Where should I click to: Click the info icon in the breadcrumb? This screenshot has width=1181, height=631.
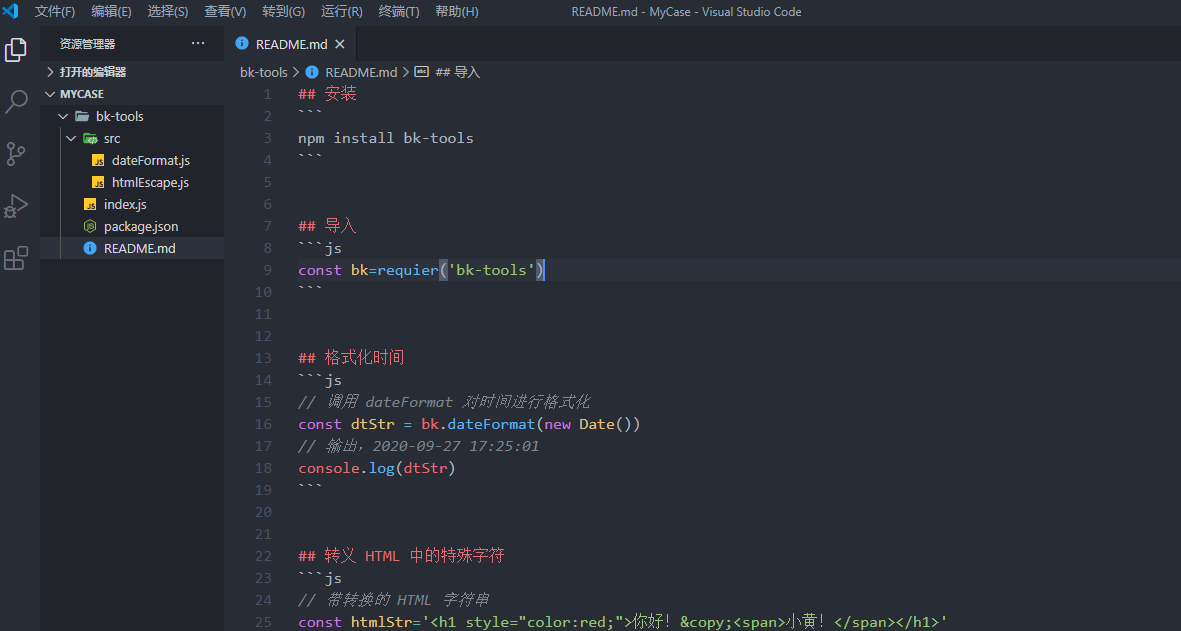point(312,72)
